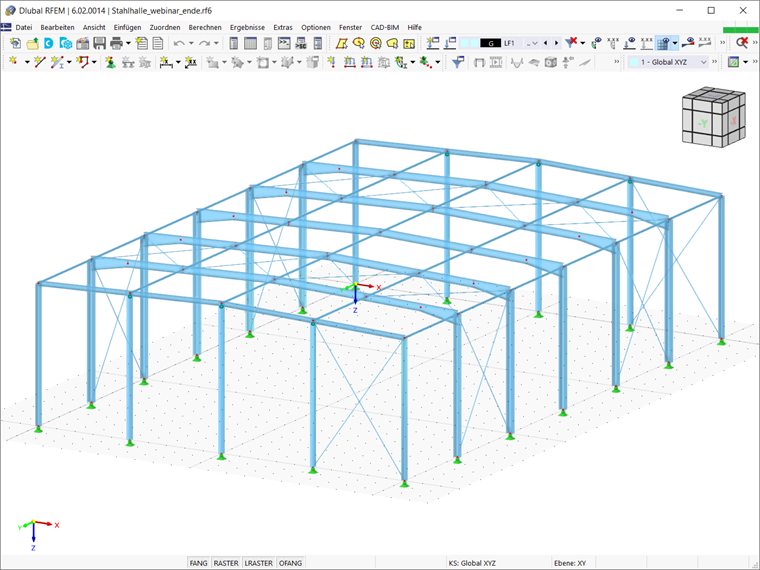Viewport: 760px width, 570px height.
Task: Toggle the FANG snap option in status bar
Action: pyautogui.click(x=198, y=563)
